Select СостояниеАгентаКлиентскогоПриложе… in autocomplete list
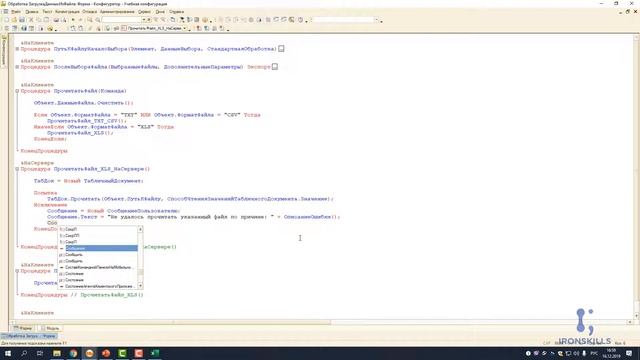 tap(98, 287)
